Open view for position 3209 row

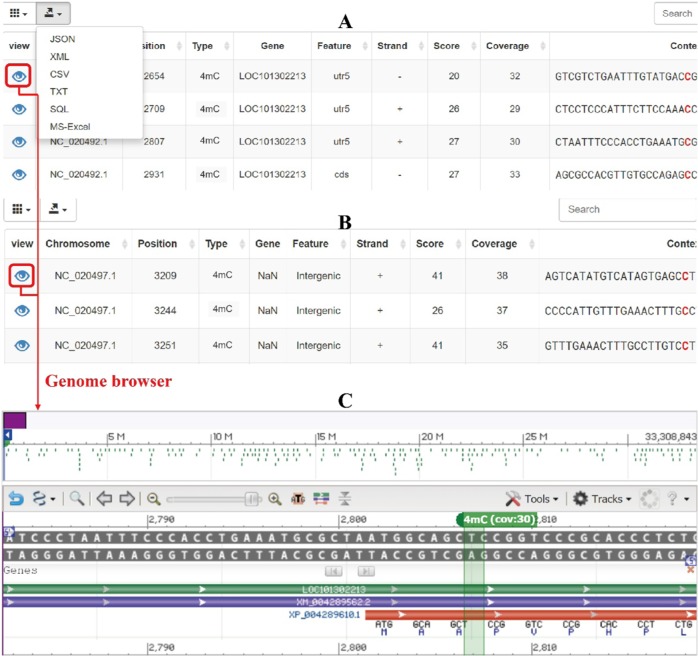(22, 276)
